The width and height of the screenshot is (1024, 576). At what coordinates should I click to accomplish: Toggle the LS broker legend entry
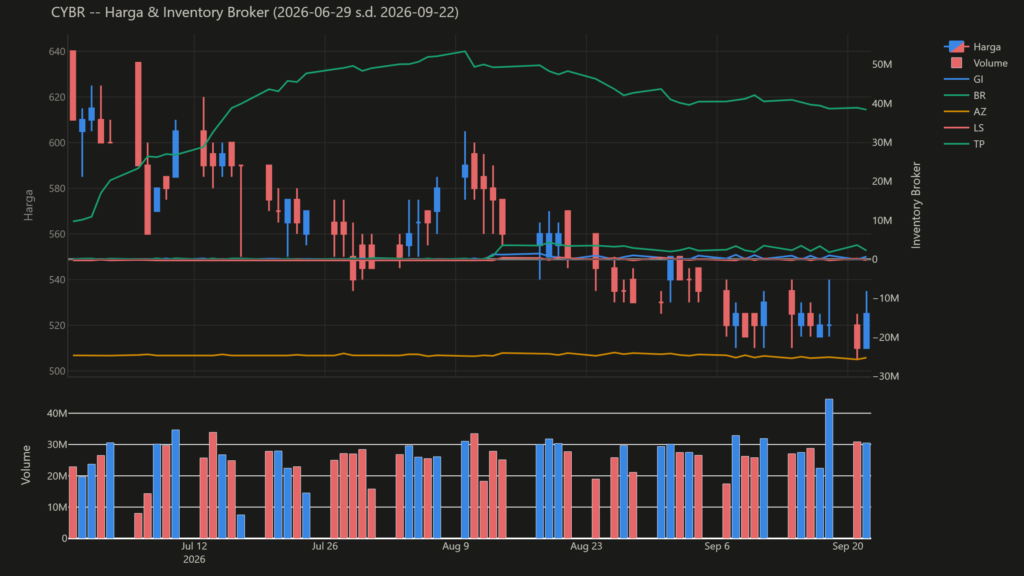coord(964,128)
